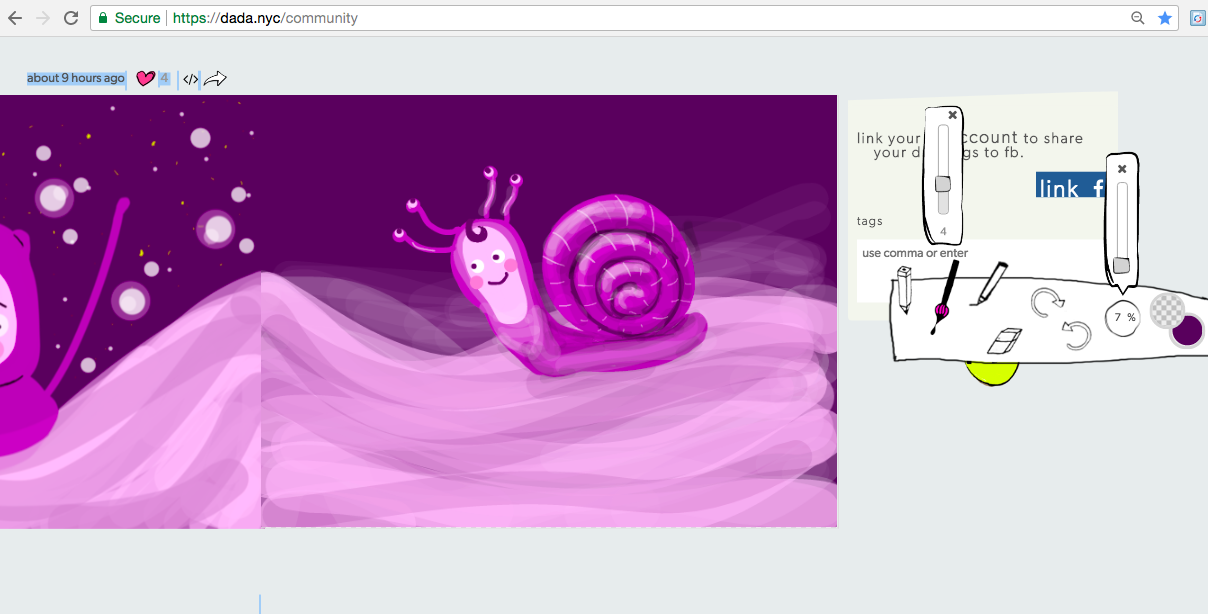
Task: Click the zoom magnifier in address bar
Action: pos(1138,18)
